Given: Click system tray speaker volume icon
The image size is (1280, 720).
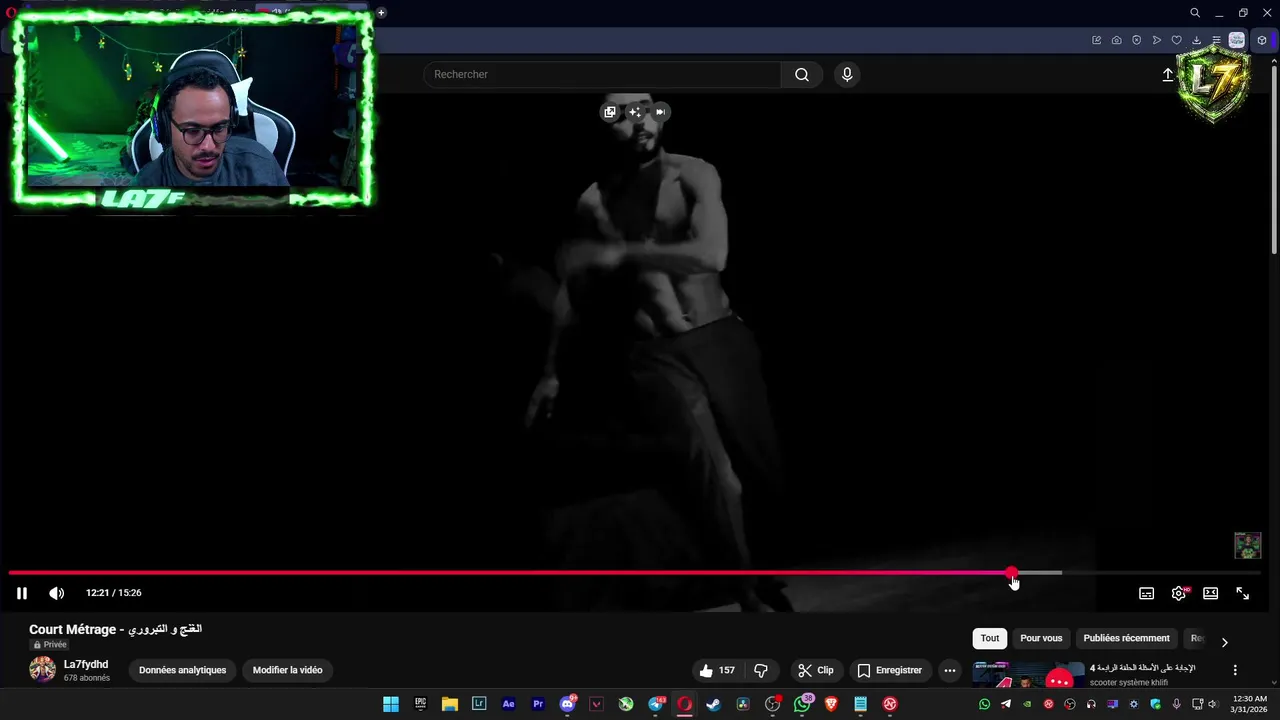Looking at the screenshot, I should point(1212,704).
